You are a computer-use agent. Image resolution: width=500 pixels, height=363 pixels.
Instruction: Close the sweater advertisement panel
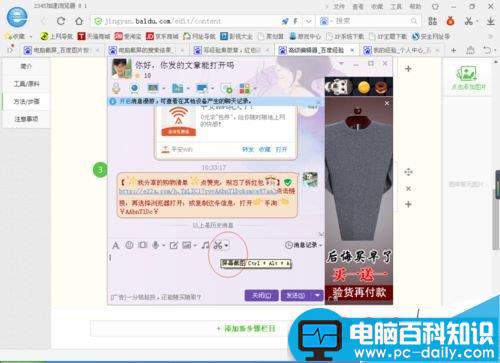click(x=387, y=103)
